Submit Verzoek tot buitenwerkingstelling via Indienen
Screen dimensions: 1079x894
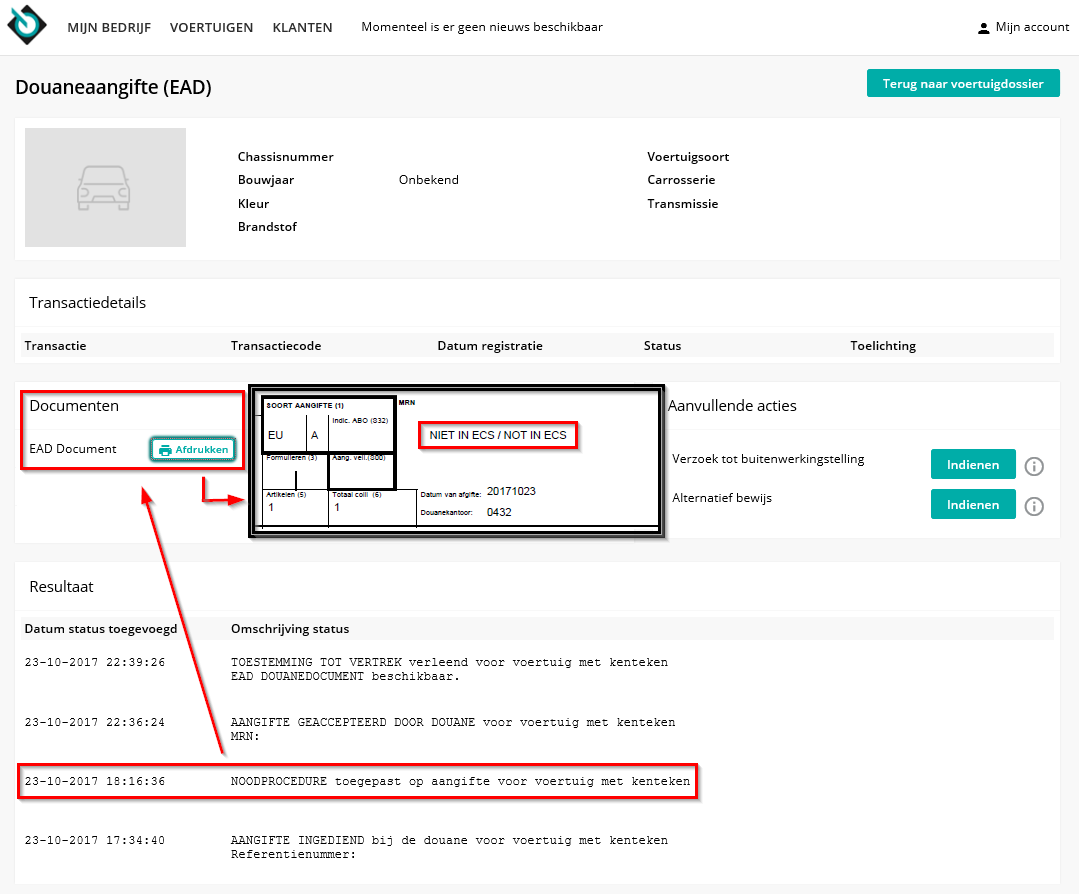(x=972, y=464)
